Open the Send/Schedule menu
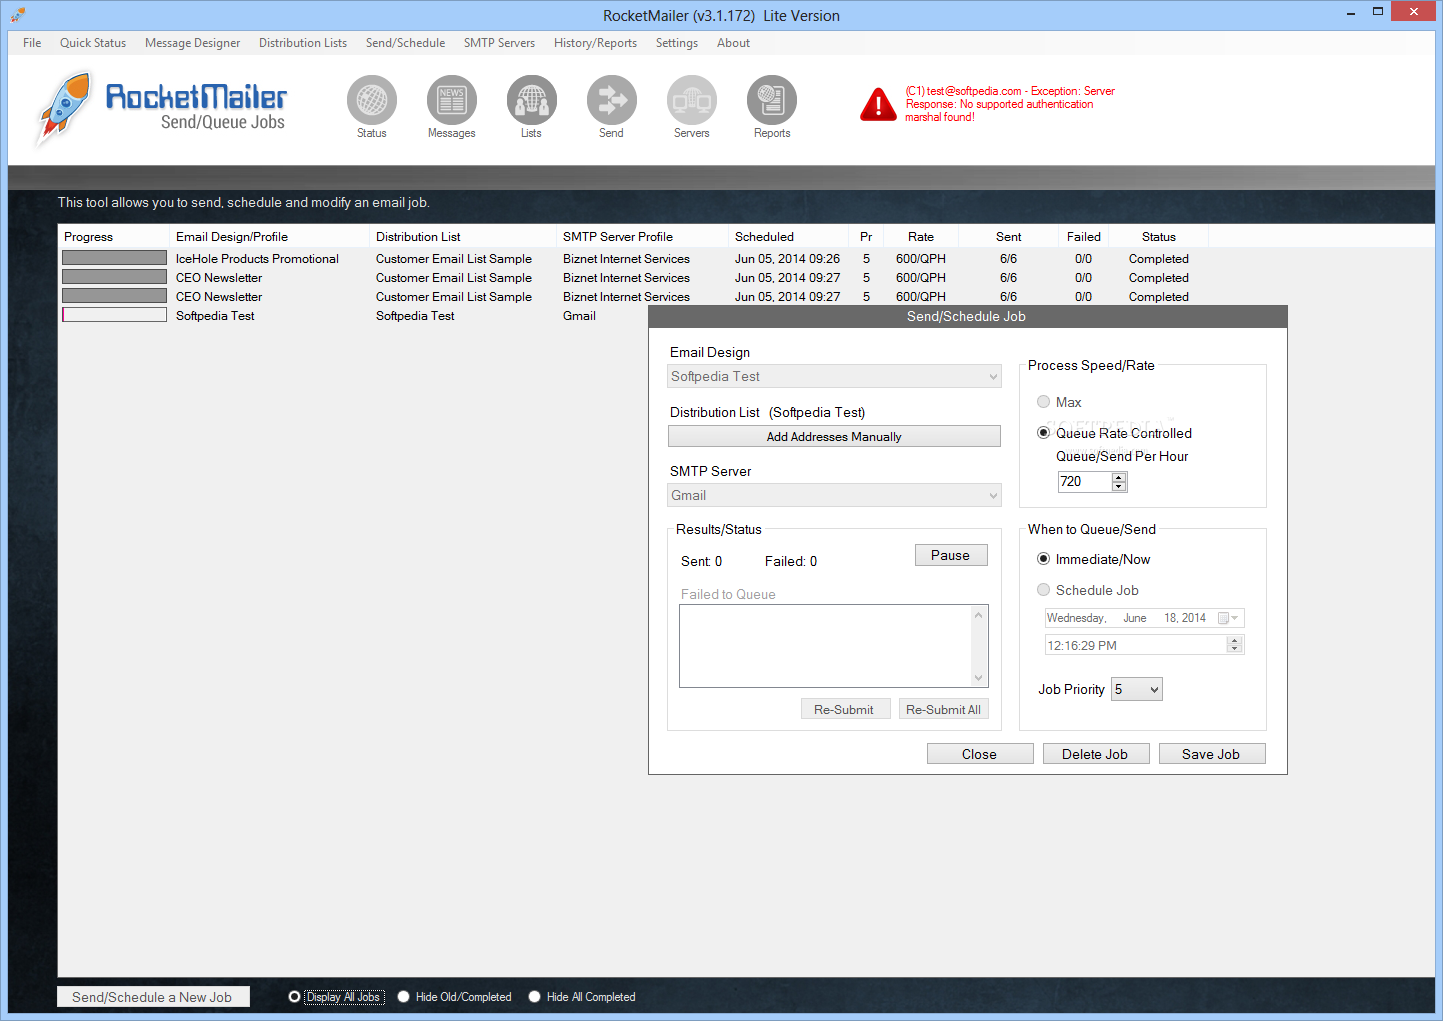The image size is (1443, 1021). pyautogui.click(x=405, y=43)
